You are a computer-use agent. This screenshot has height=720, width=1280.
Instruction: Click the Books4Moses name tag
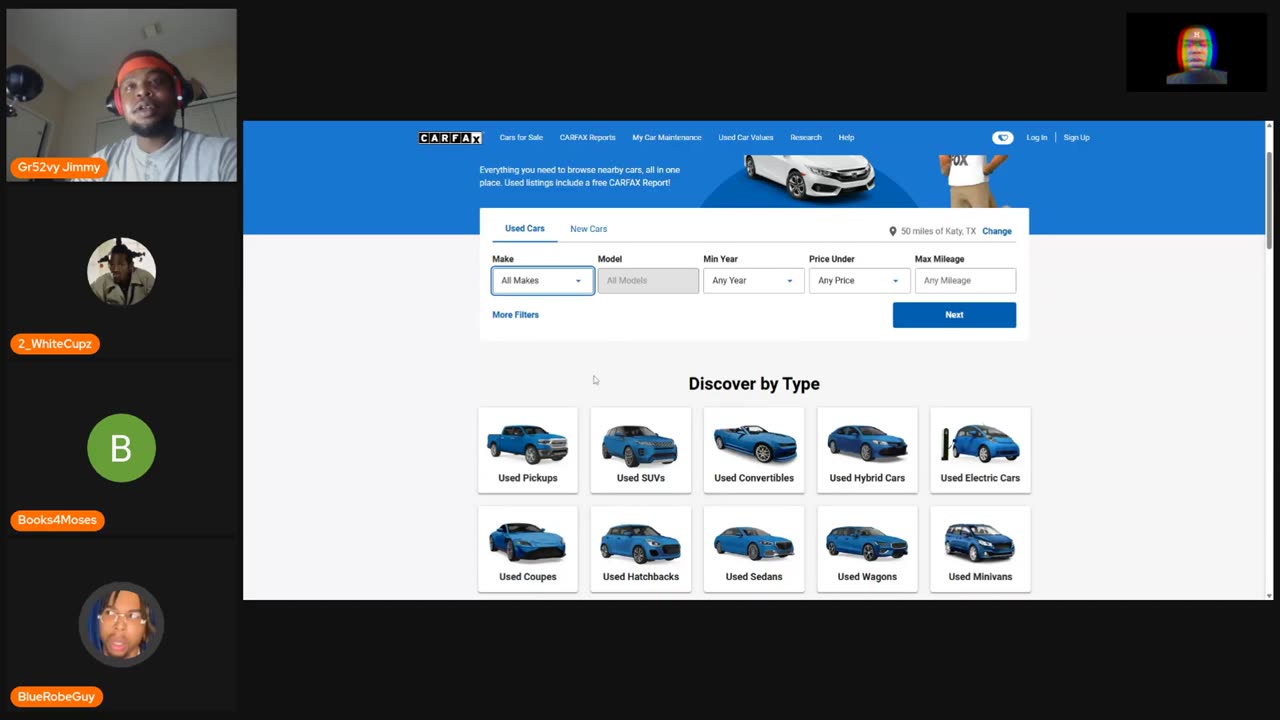(57, 520)
